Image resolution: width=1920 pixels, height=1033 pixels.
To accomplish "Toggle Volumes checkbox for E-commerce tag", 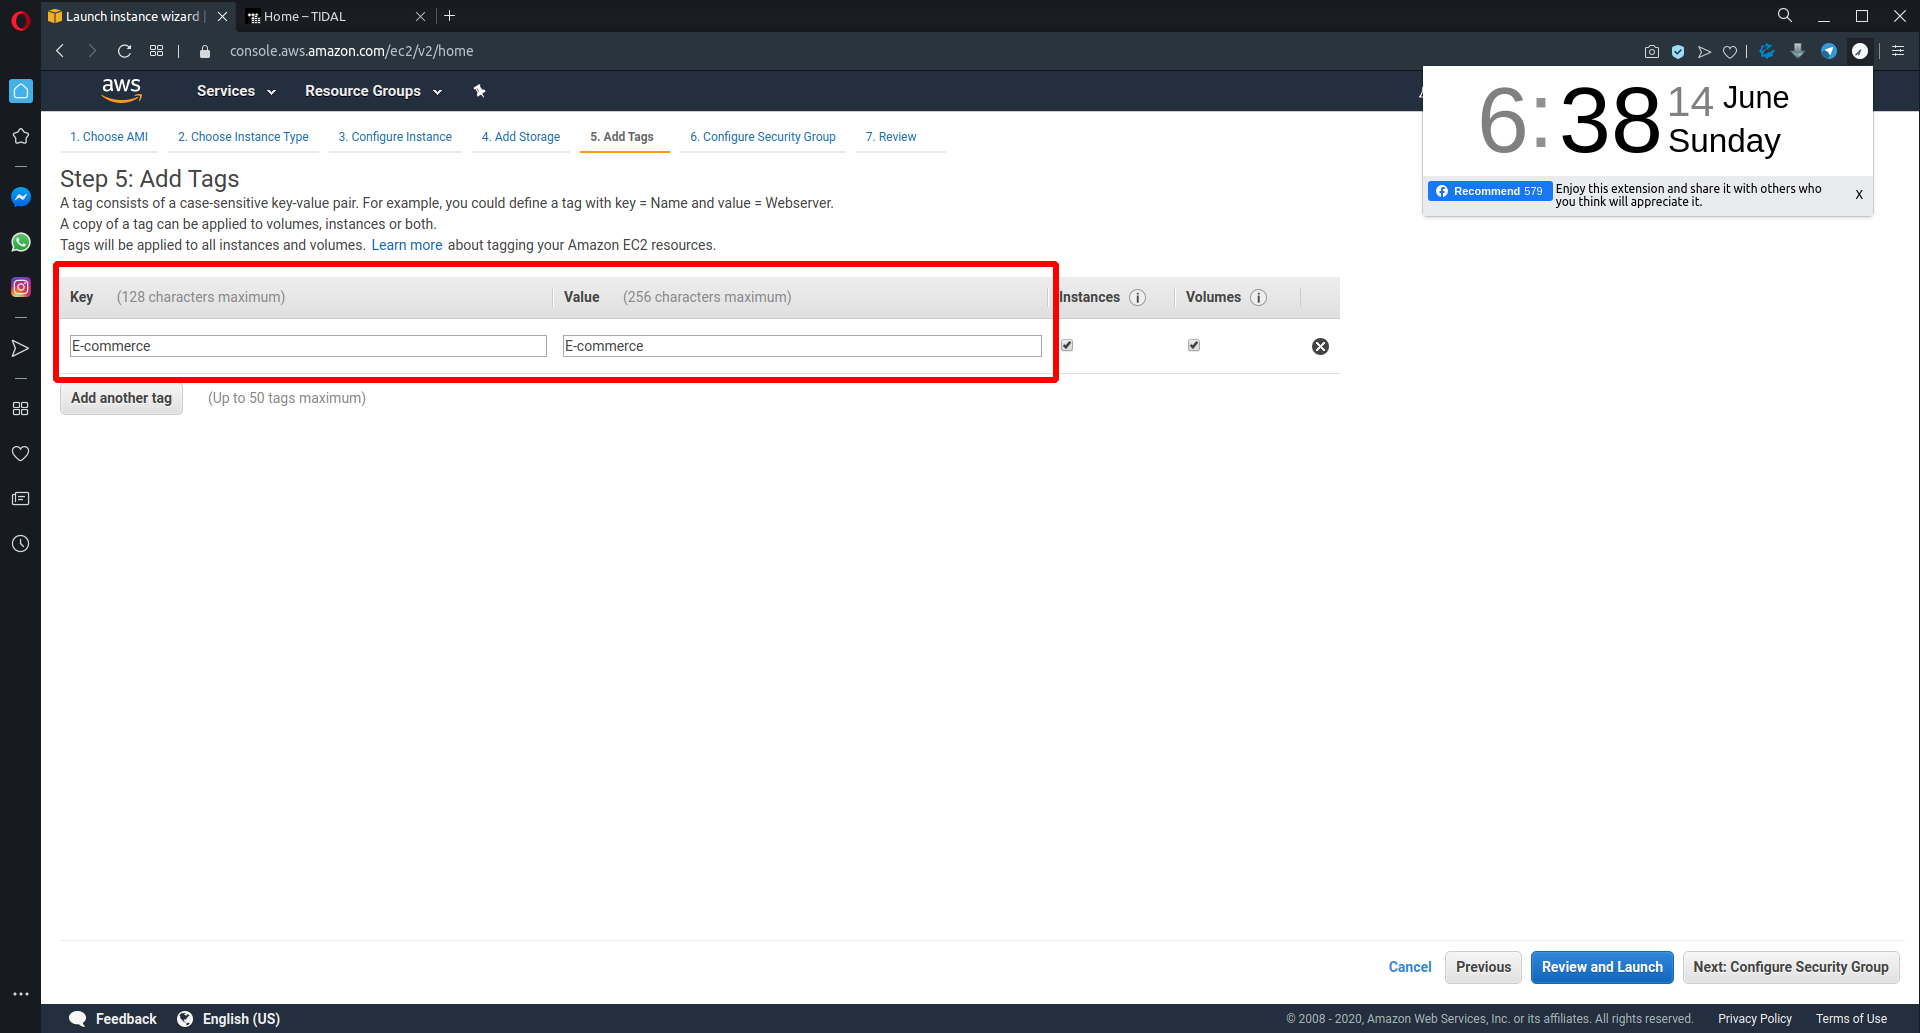I will pyautogui.click(x=1194, y=345).
